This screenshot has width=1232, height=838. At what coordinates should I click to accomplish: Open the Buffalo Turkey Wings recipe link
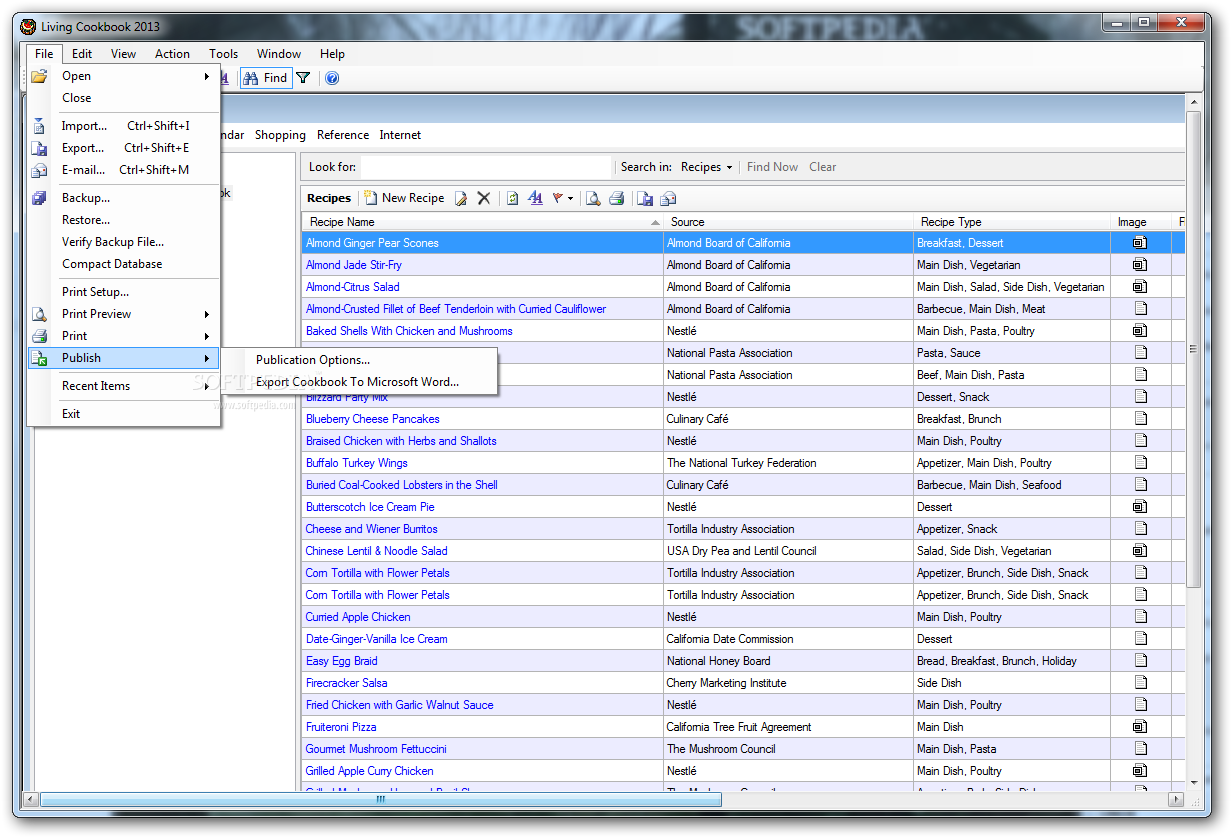pyautogui.click(x=357, y=463)
